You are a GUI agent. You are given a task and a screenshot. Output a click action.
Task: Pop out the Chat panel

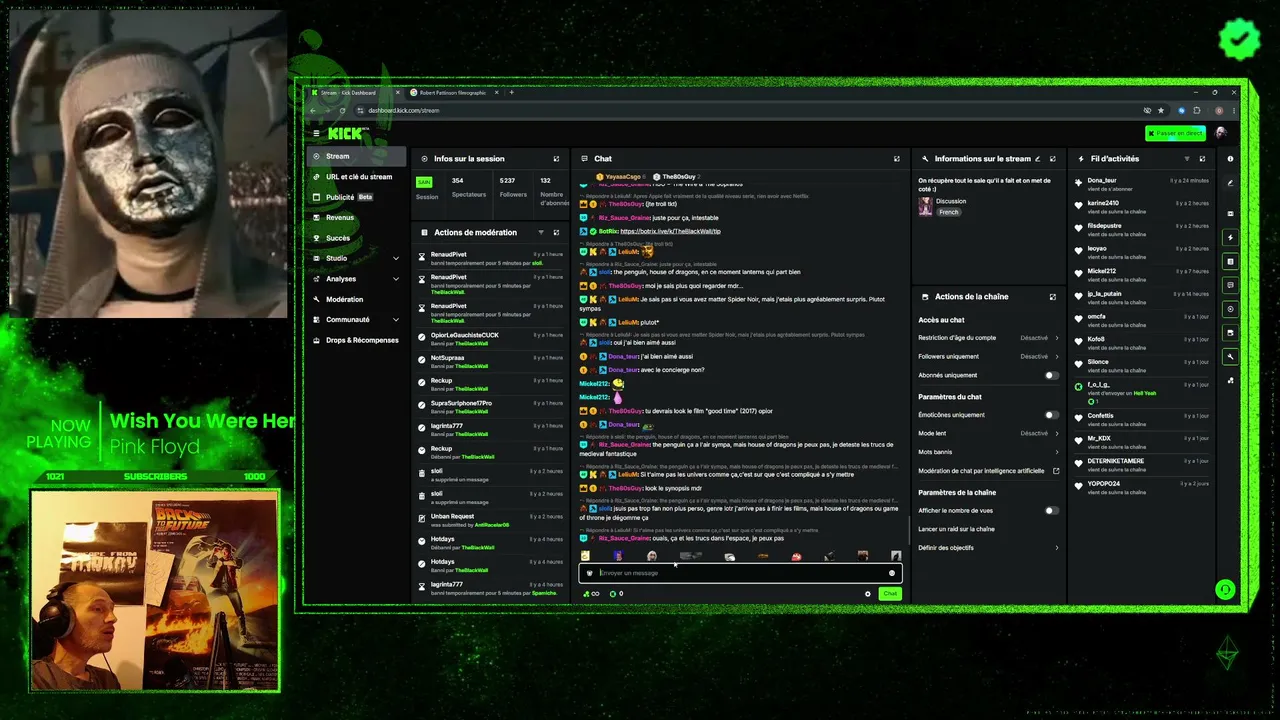(896, 159)
